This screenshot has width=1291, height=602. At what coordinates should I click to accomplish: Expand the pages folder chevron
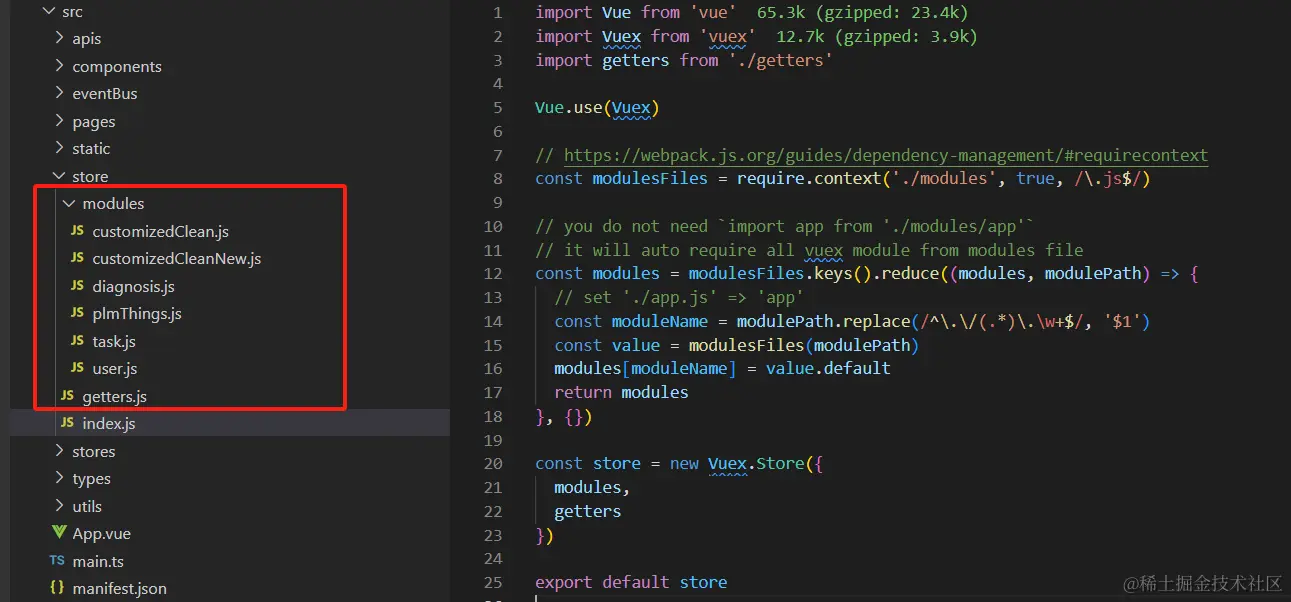pyautogui.click(x=59, y=122)
